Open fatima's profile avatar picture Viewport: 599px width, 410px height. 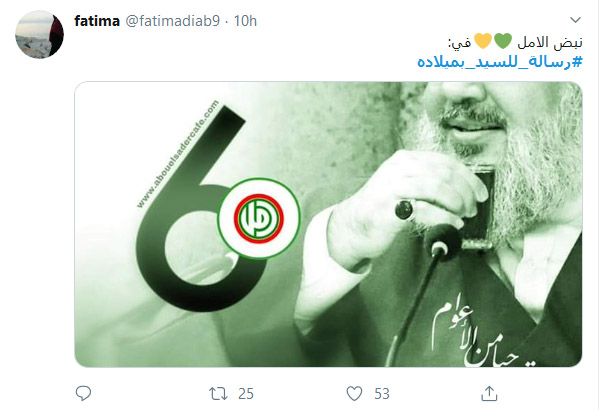point(39,34)
